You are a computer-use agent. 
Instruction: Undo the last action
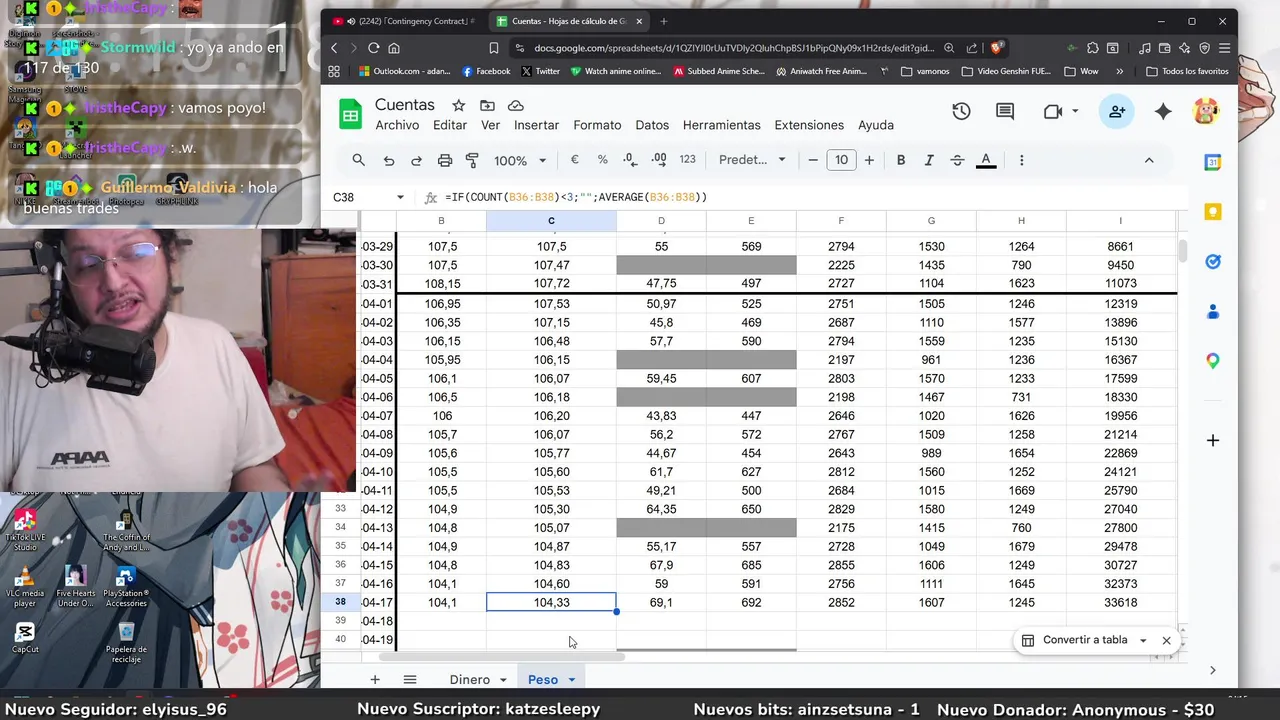(389, 160)
